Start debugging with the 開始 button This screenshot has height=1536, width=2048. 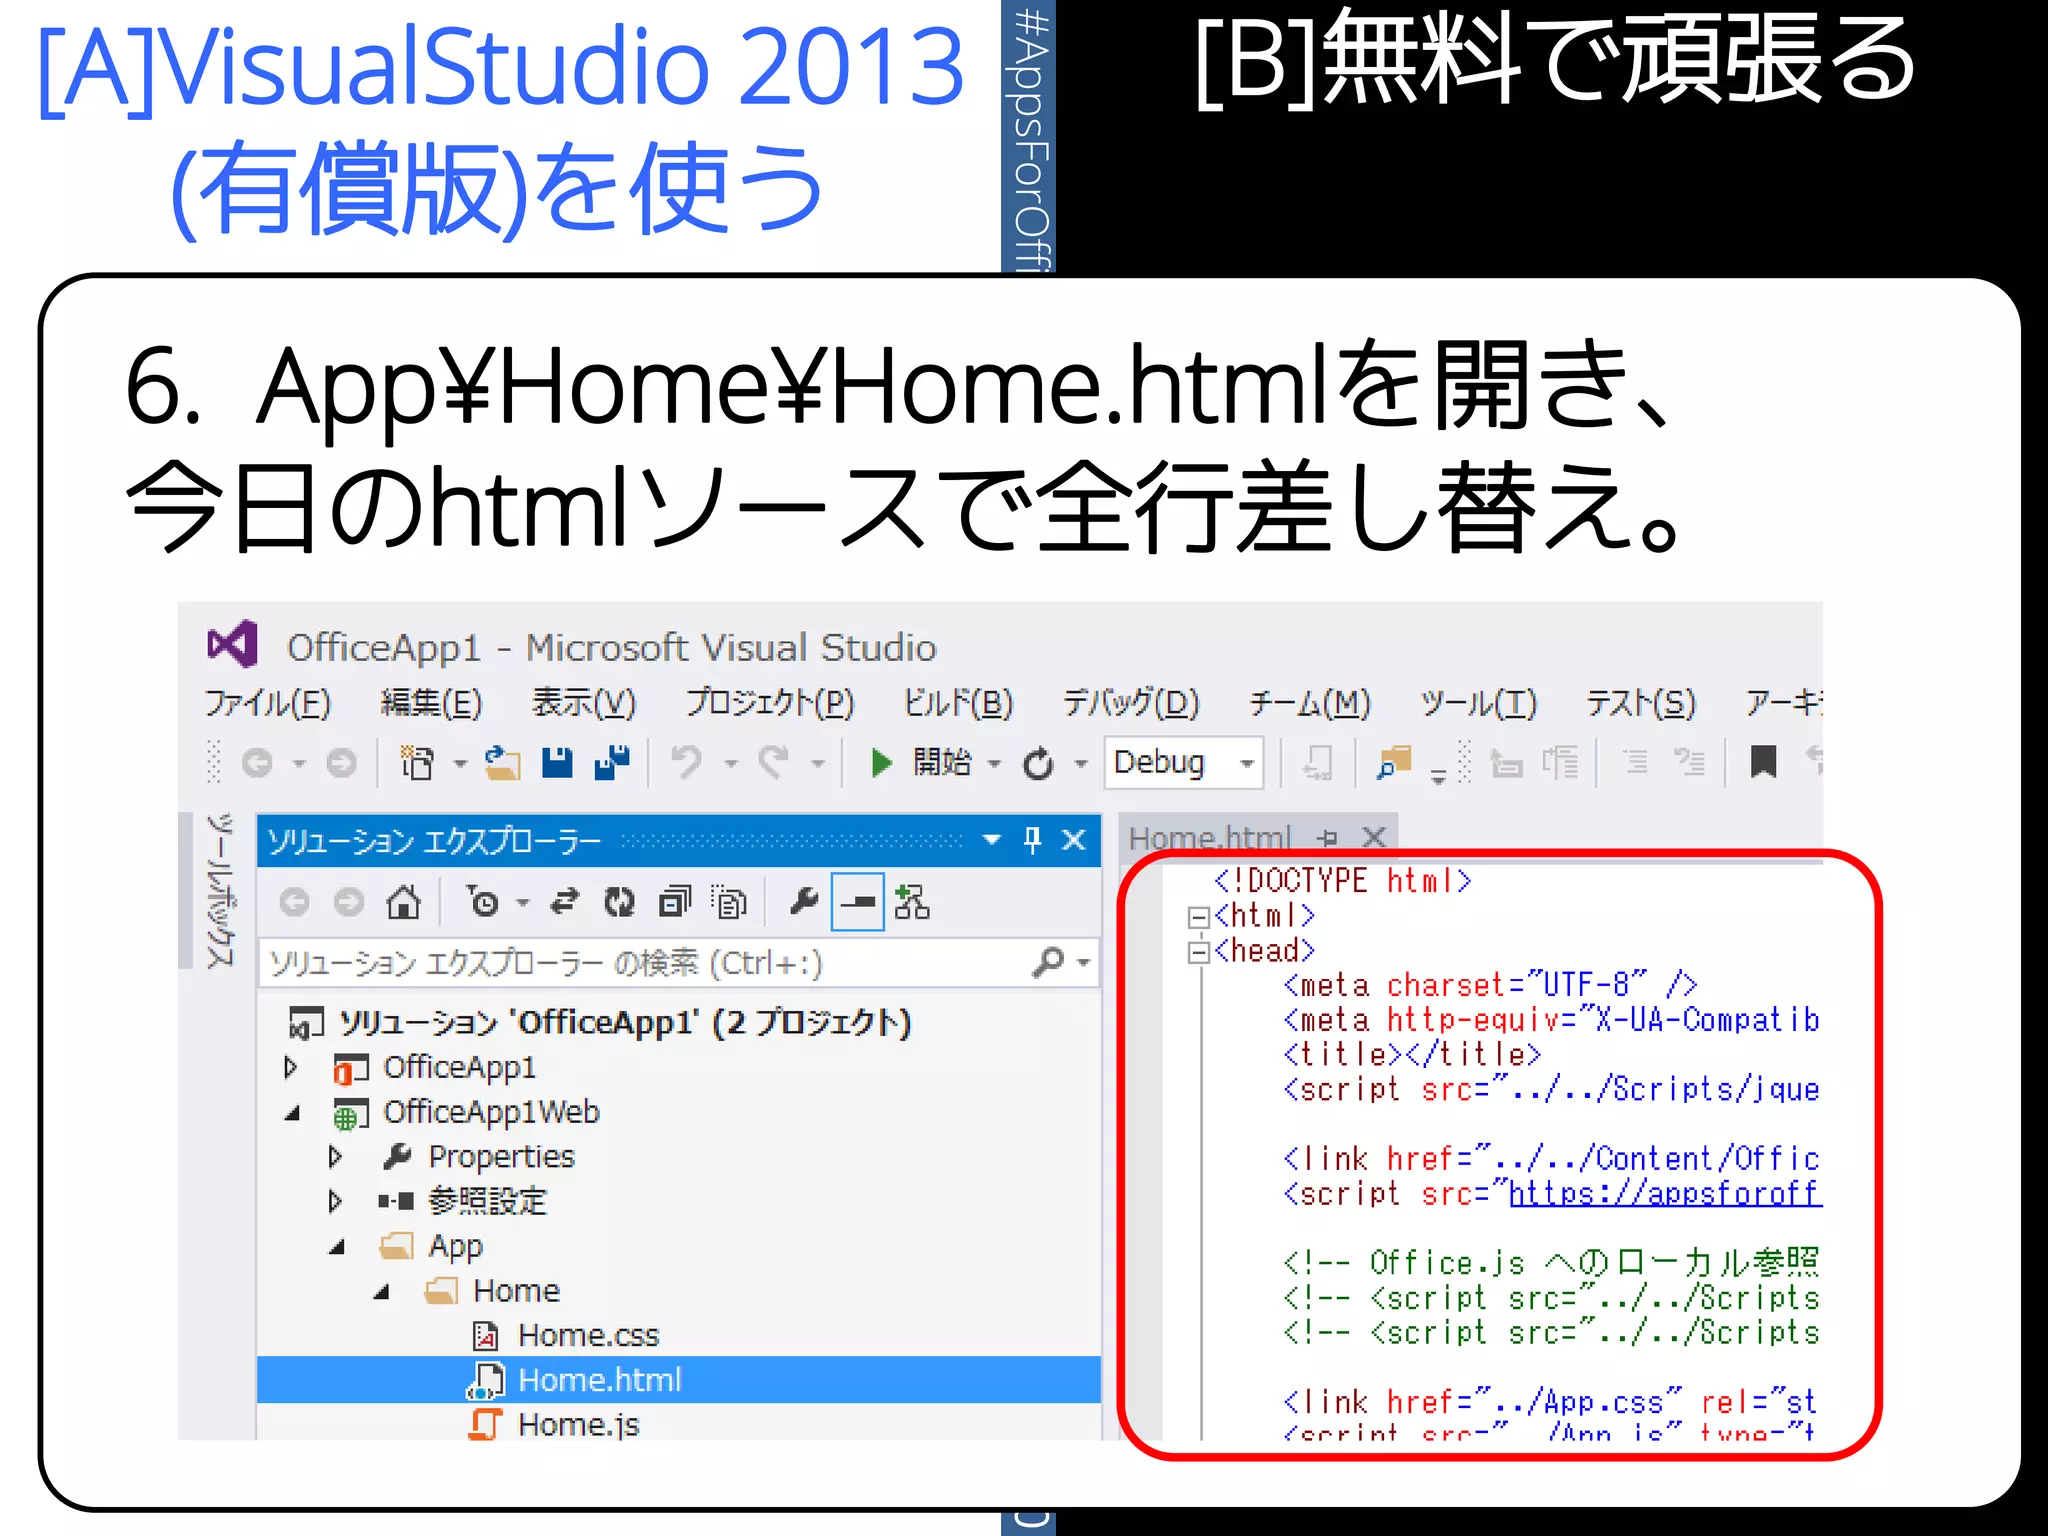[921, 763]
